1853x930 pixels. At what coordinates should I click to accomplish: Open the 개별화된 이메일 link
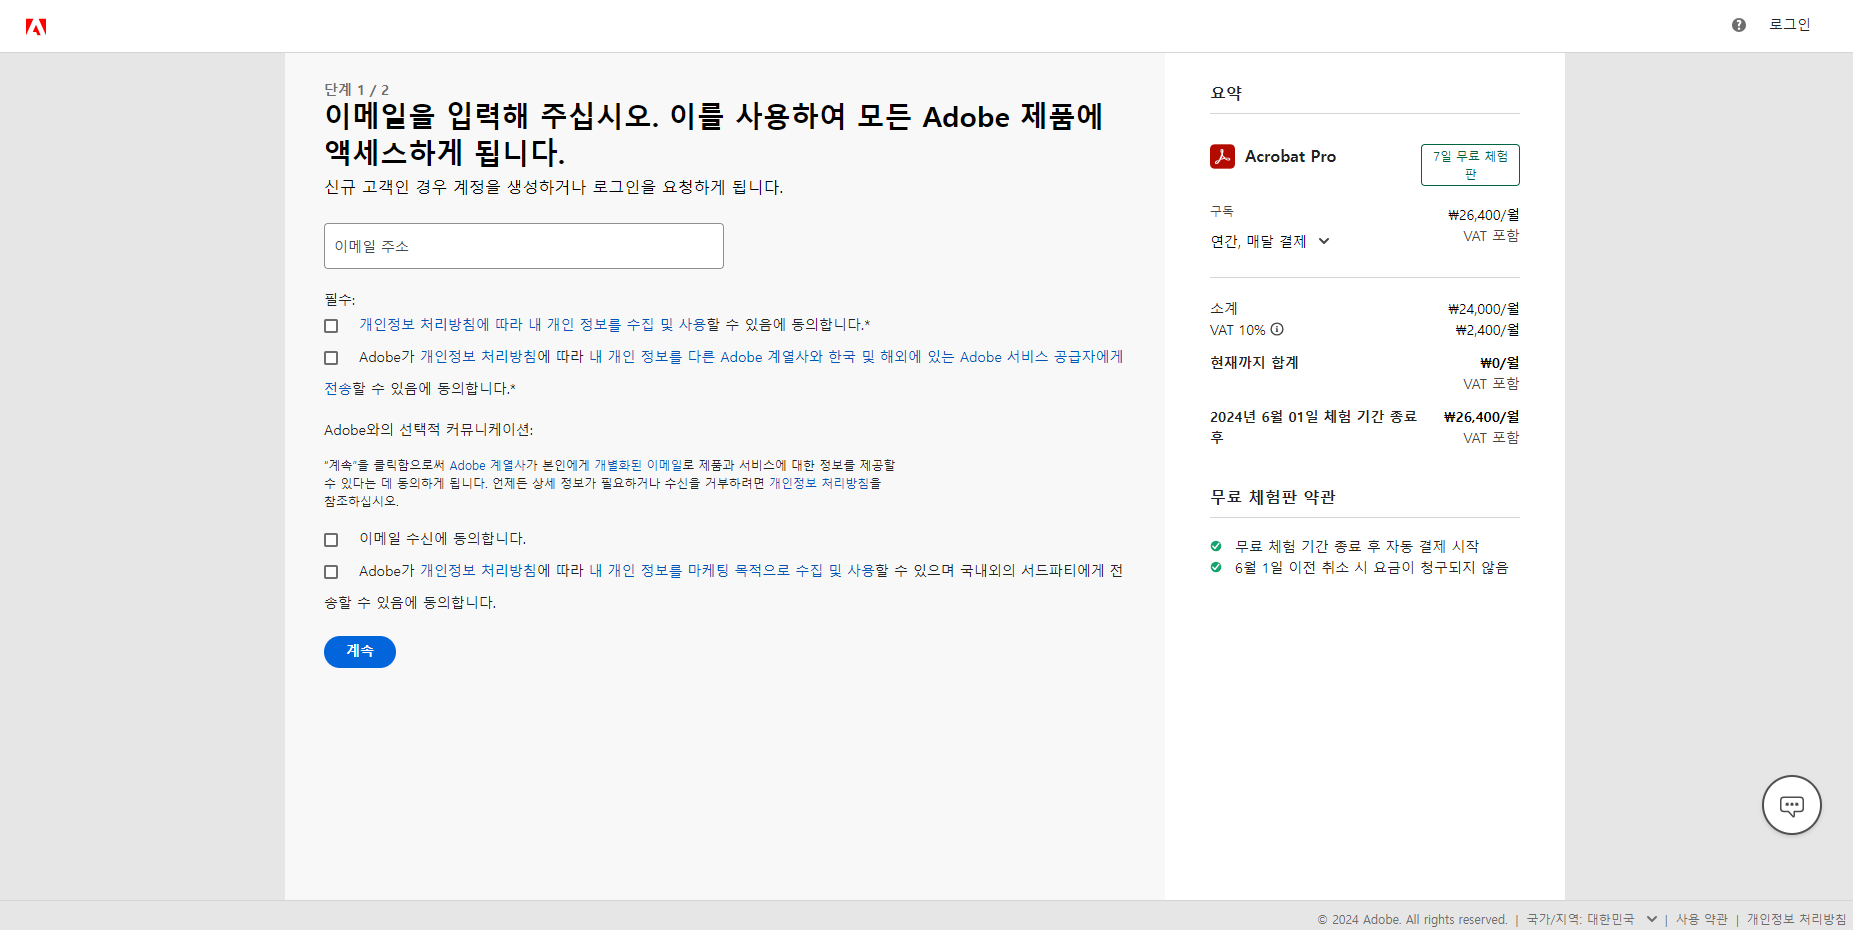tap(638, 465)
